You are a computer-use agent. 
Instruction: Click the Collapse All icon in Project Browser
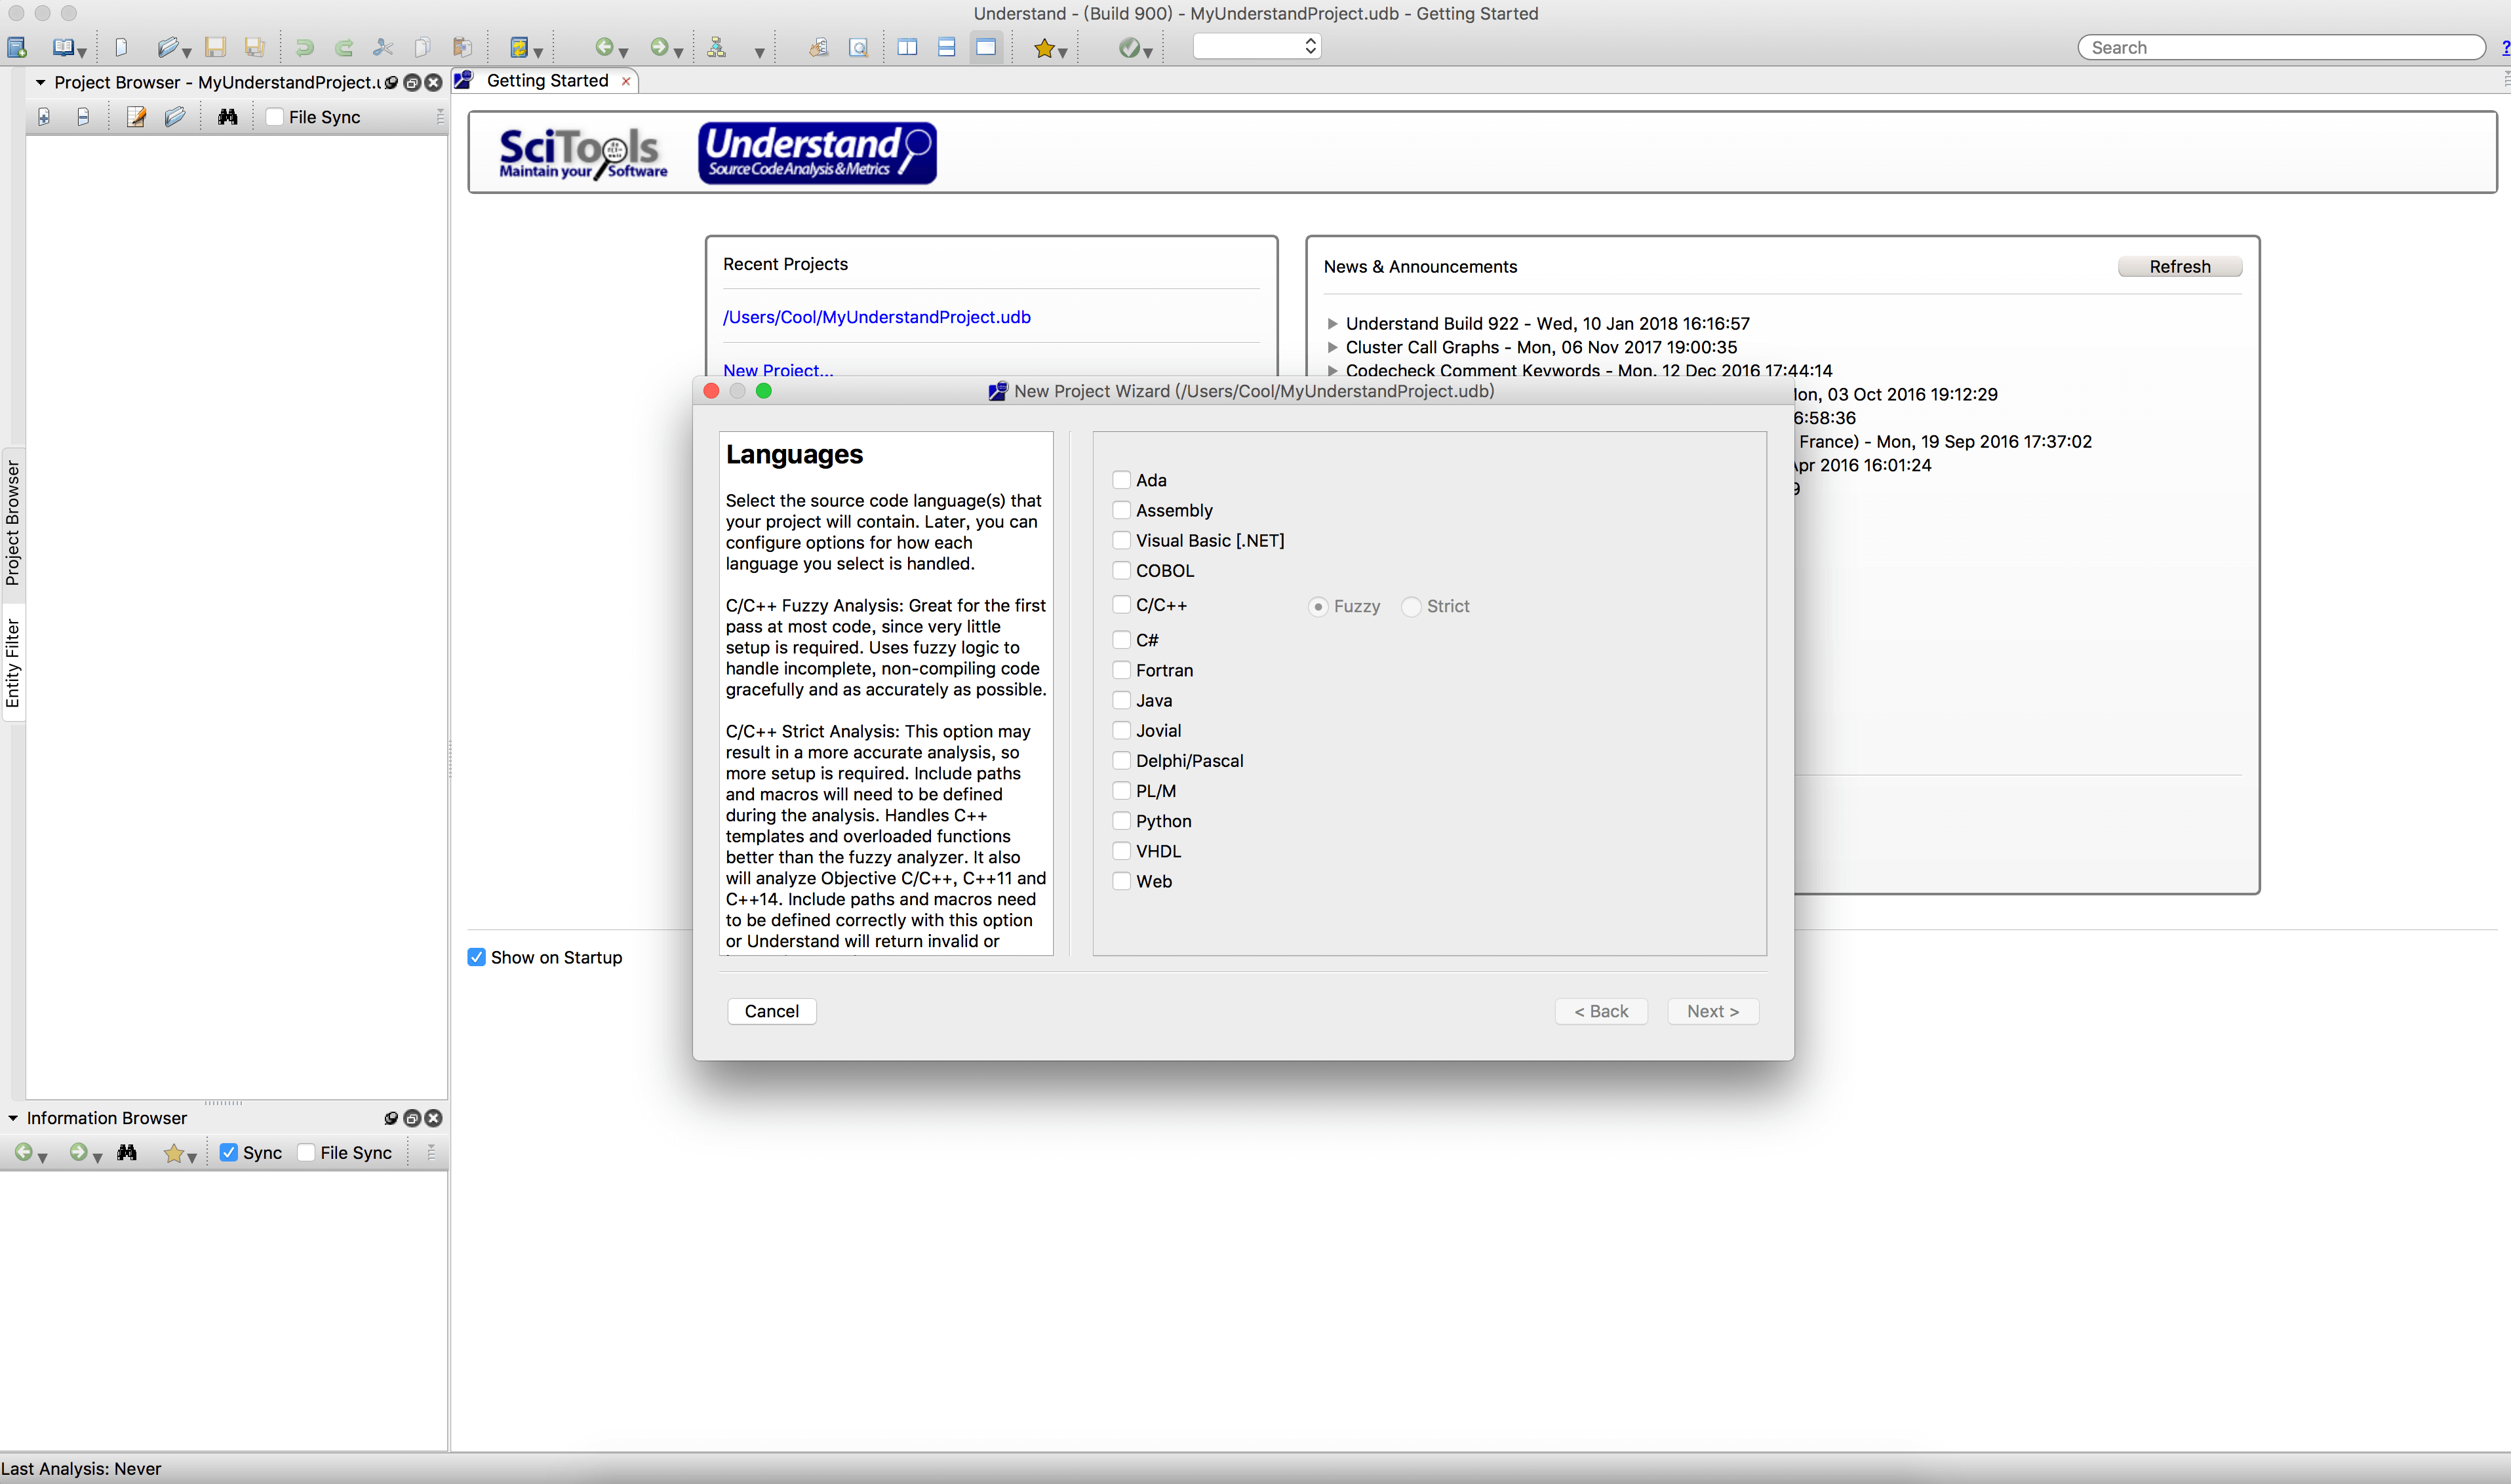83,117
